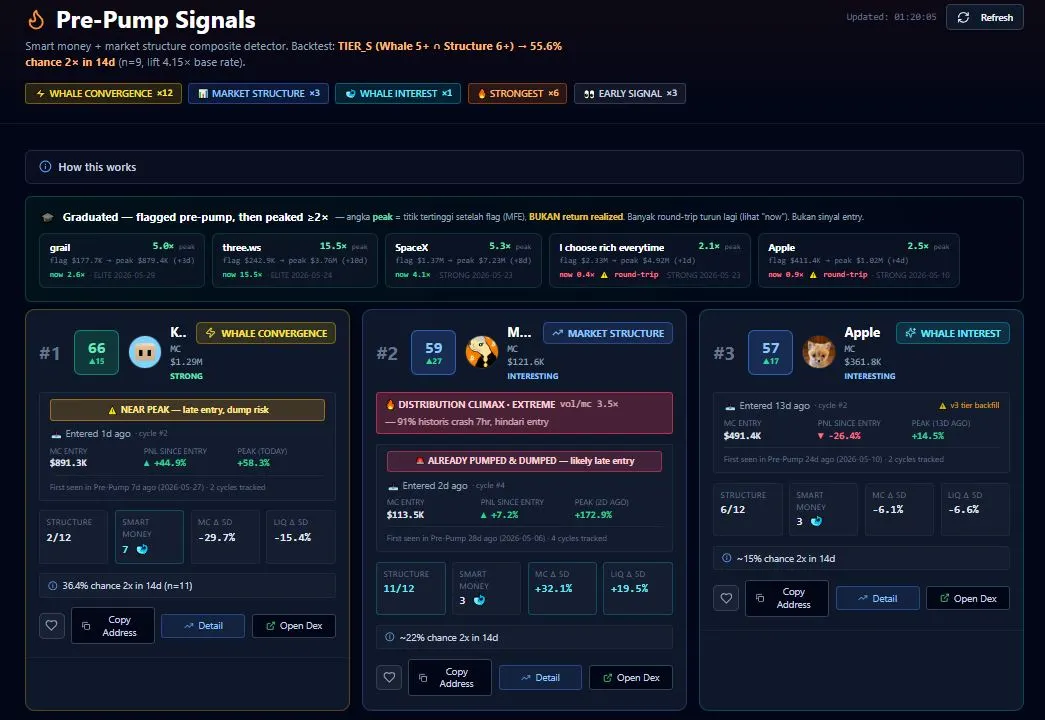Click the MC $1.29M value on card #1
Screen dimensions: 1045x720
coord(186,362)
